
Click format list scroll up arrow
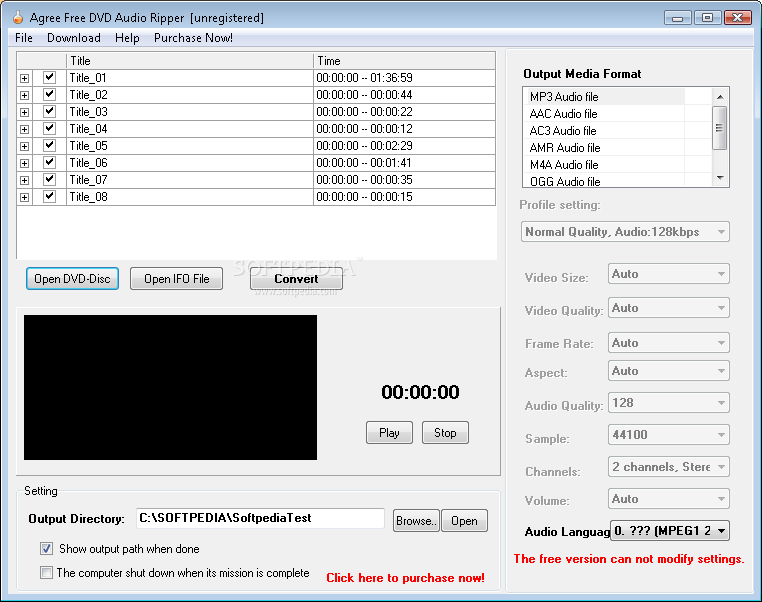[720, 97]
